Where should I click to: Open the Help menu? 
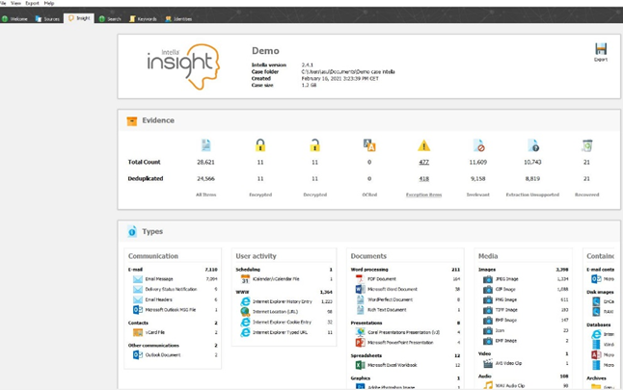(49, 3)
